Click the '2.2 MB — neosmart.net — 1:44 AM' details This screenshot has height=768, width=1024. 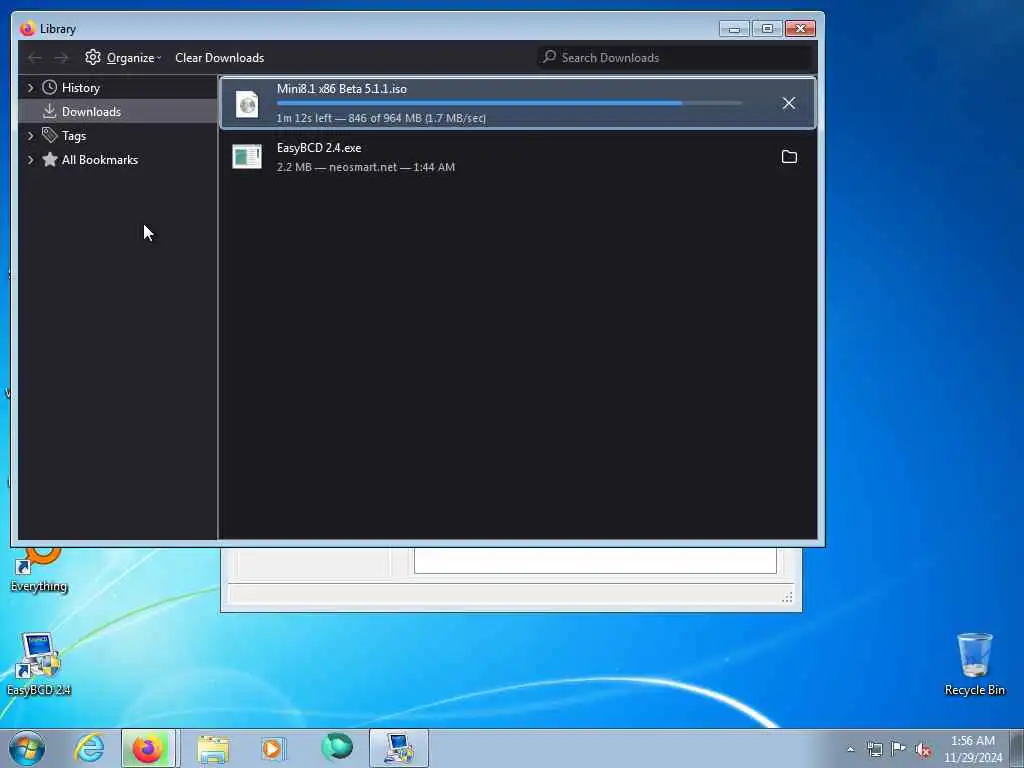(366, 167)
